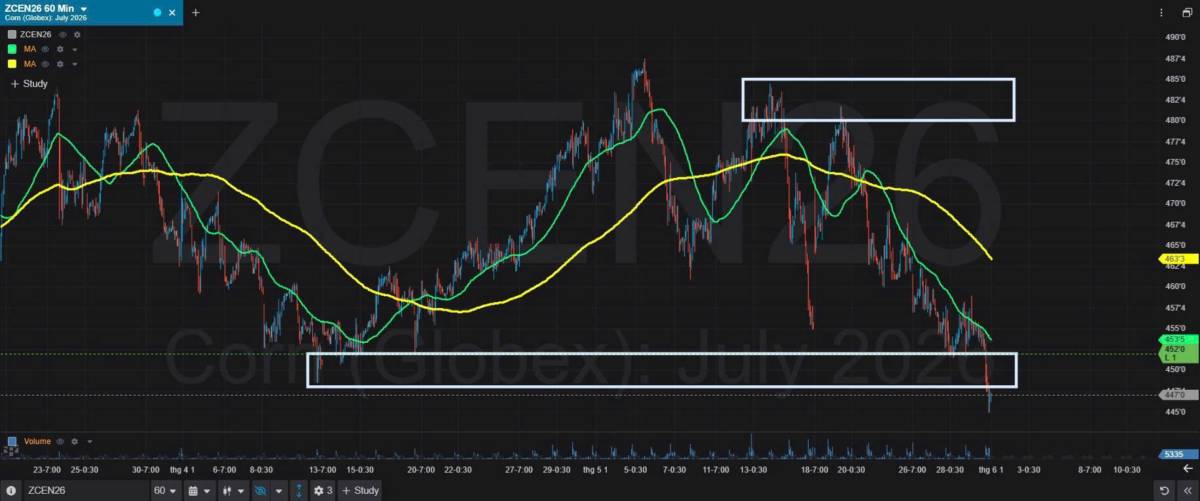The width and height of the screenshot is (1200, 501).
Task: Focus the ZCEN26 symbol input field
Action: pos(85,491)
